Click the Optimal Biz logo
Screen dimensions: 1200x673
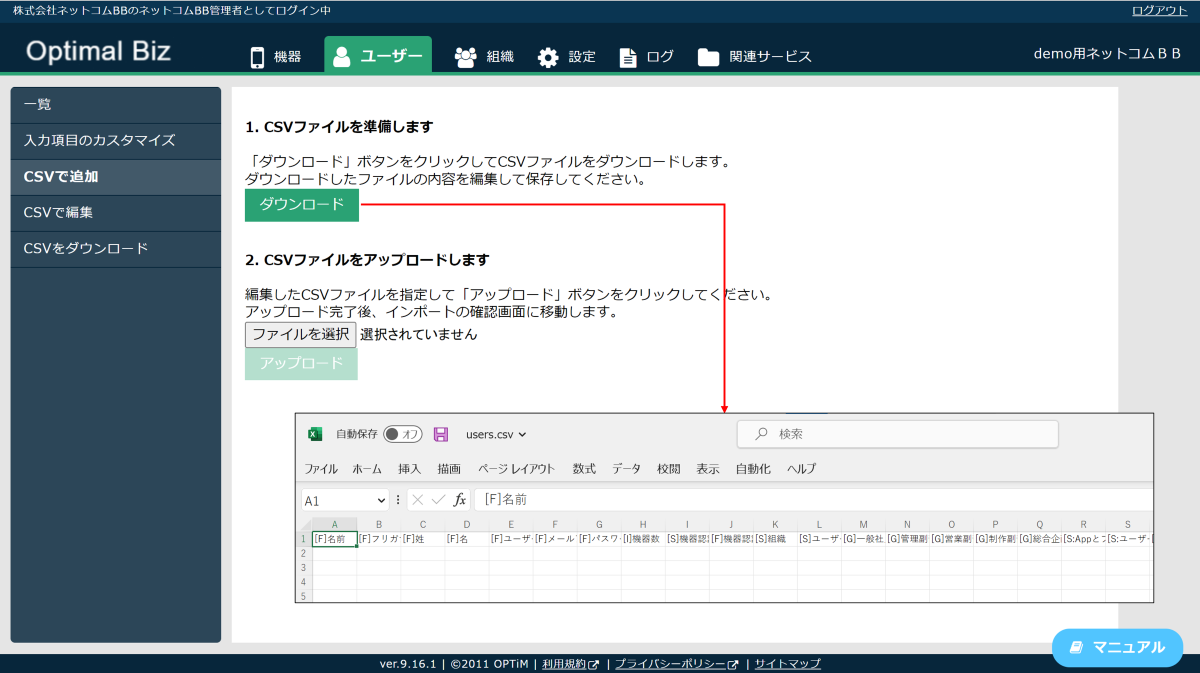click(x=98, y=51)
